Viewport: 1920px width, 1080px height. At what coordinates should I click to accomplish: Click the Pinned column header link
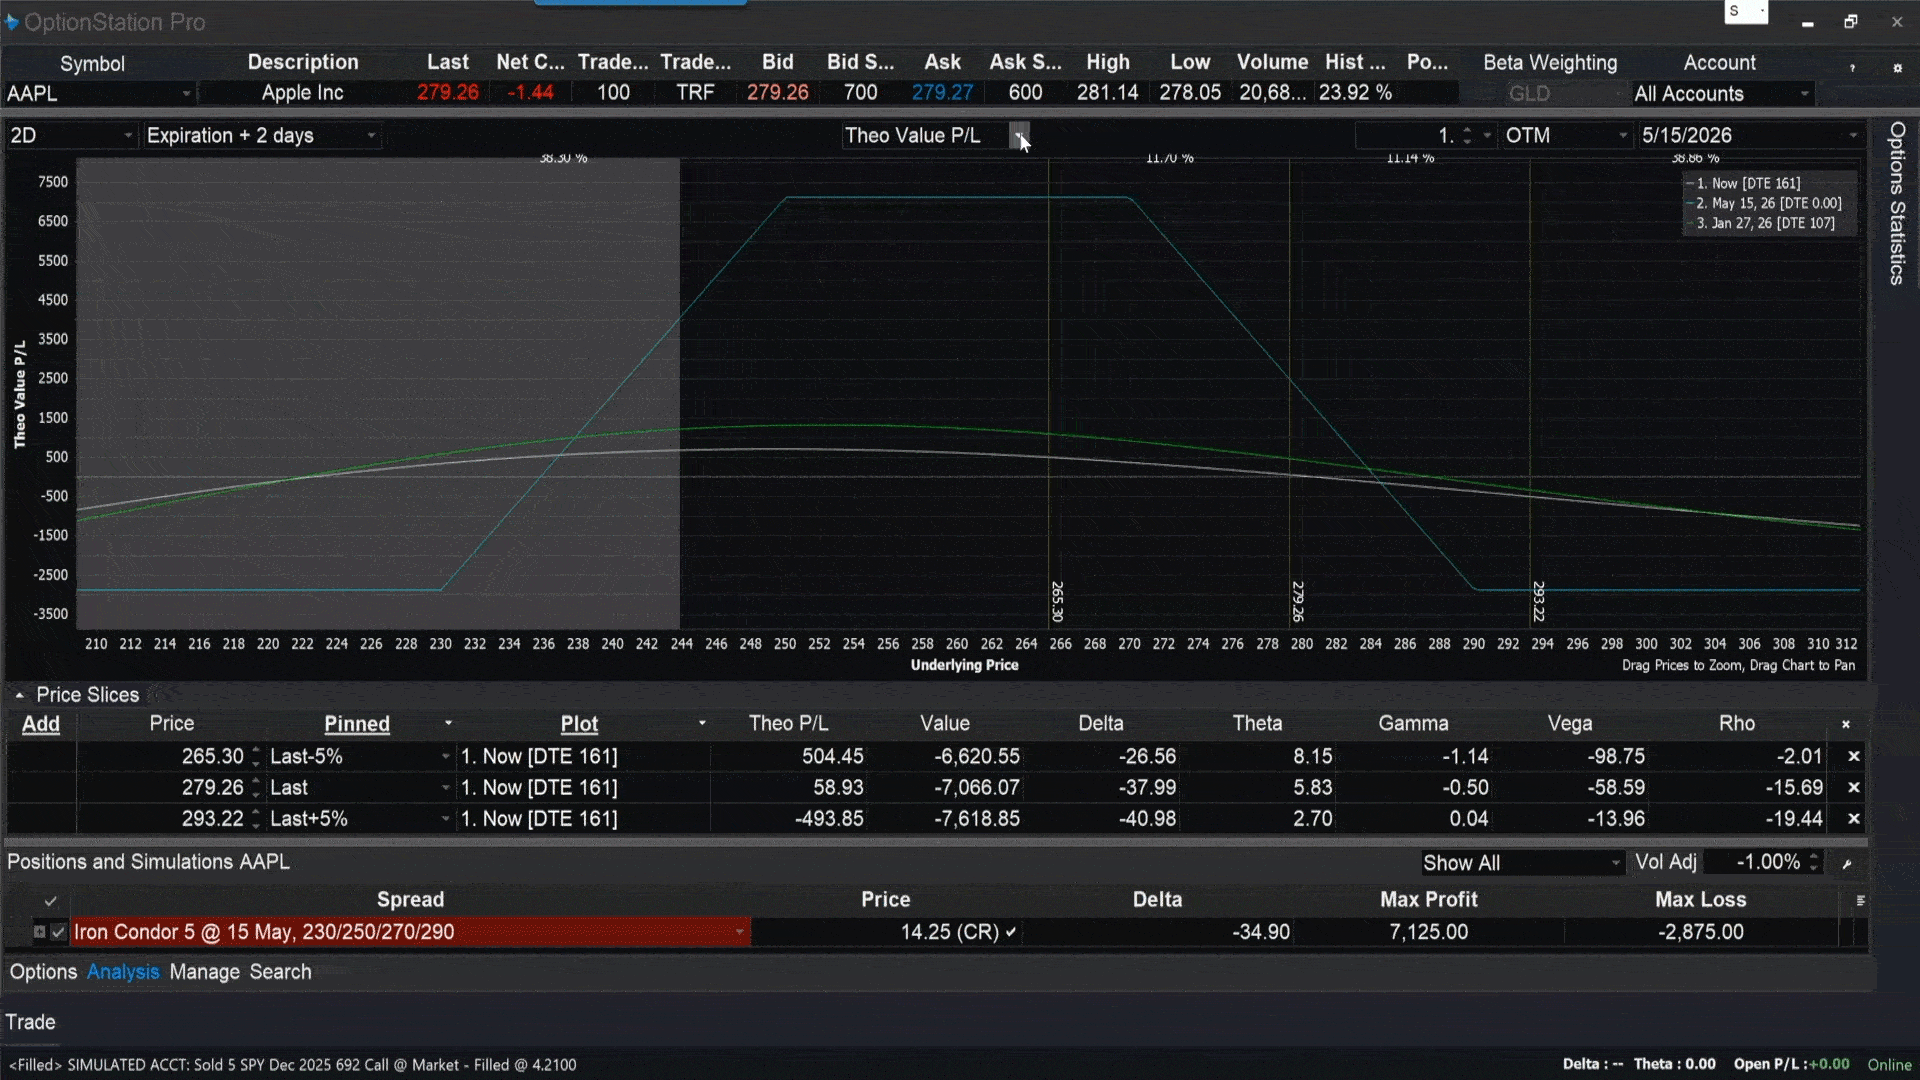click(356, 724)
